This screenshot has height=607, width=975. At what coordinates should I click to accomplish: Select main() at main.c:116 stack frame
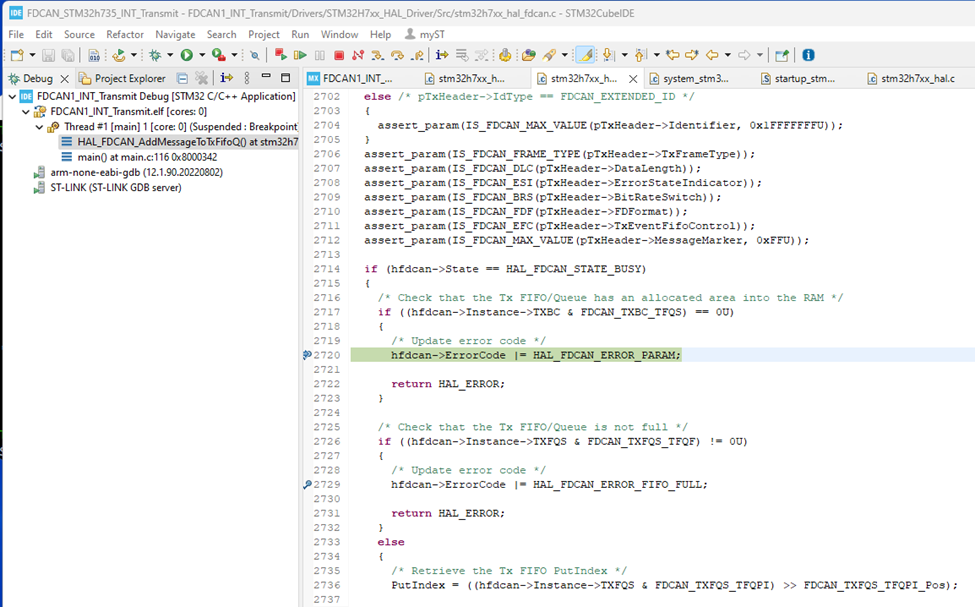click(146, 157)
